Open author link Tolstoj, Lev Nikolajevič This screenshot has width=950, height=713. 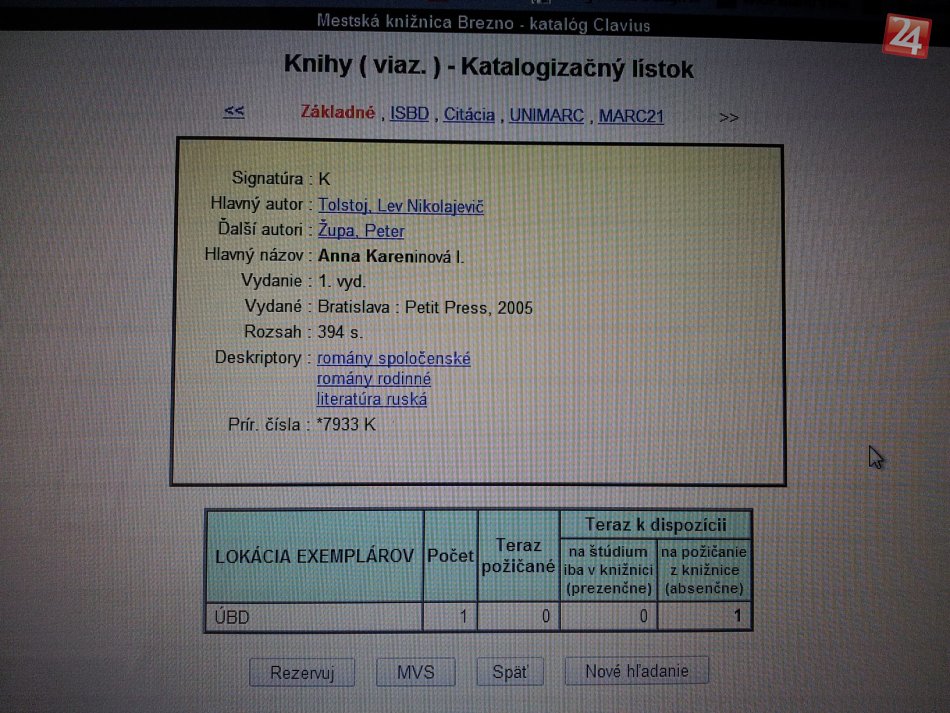pos(401,206)
